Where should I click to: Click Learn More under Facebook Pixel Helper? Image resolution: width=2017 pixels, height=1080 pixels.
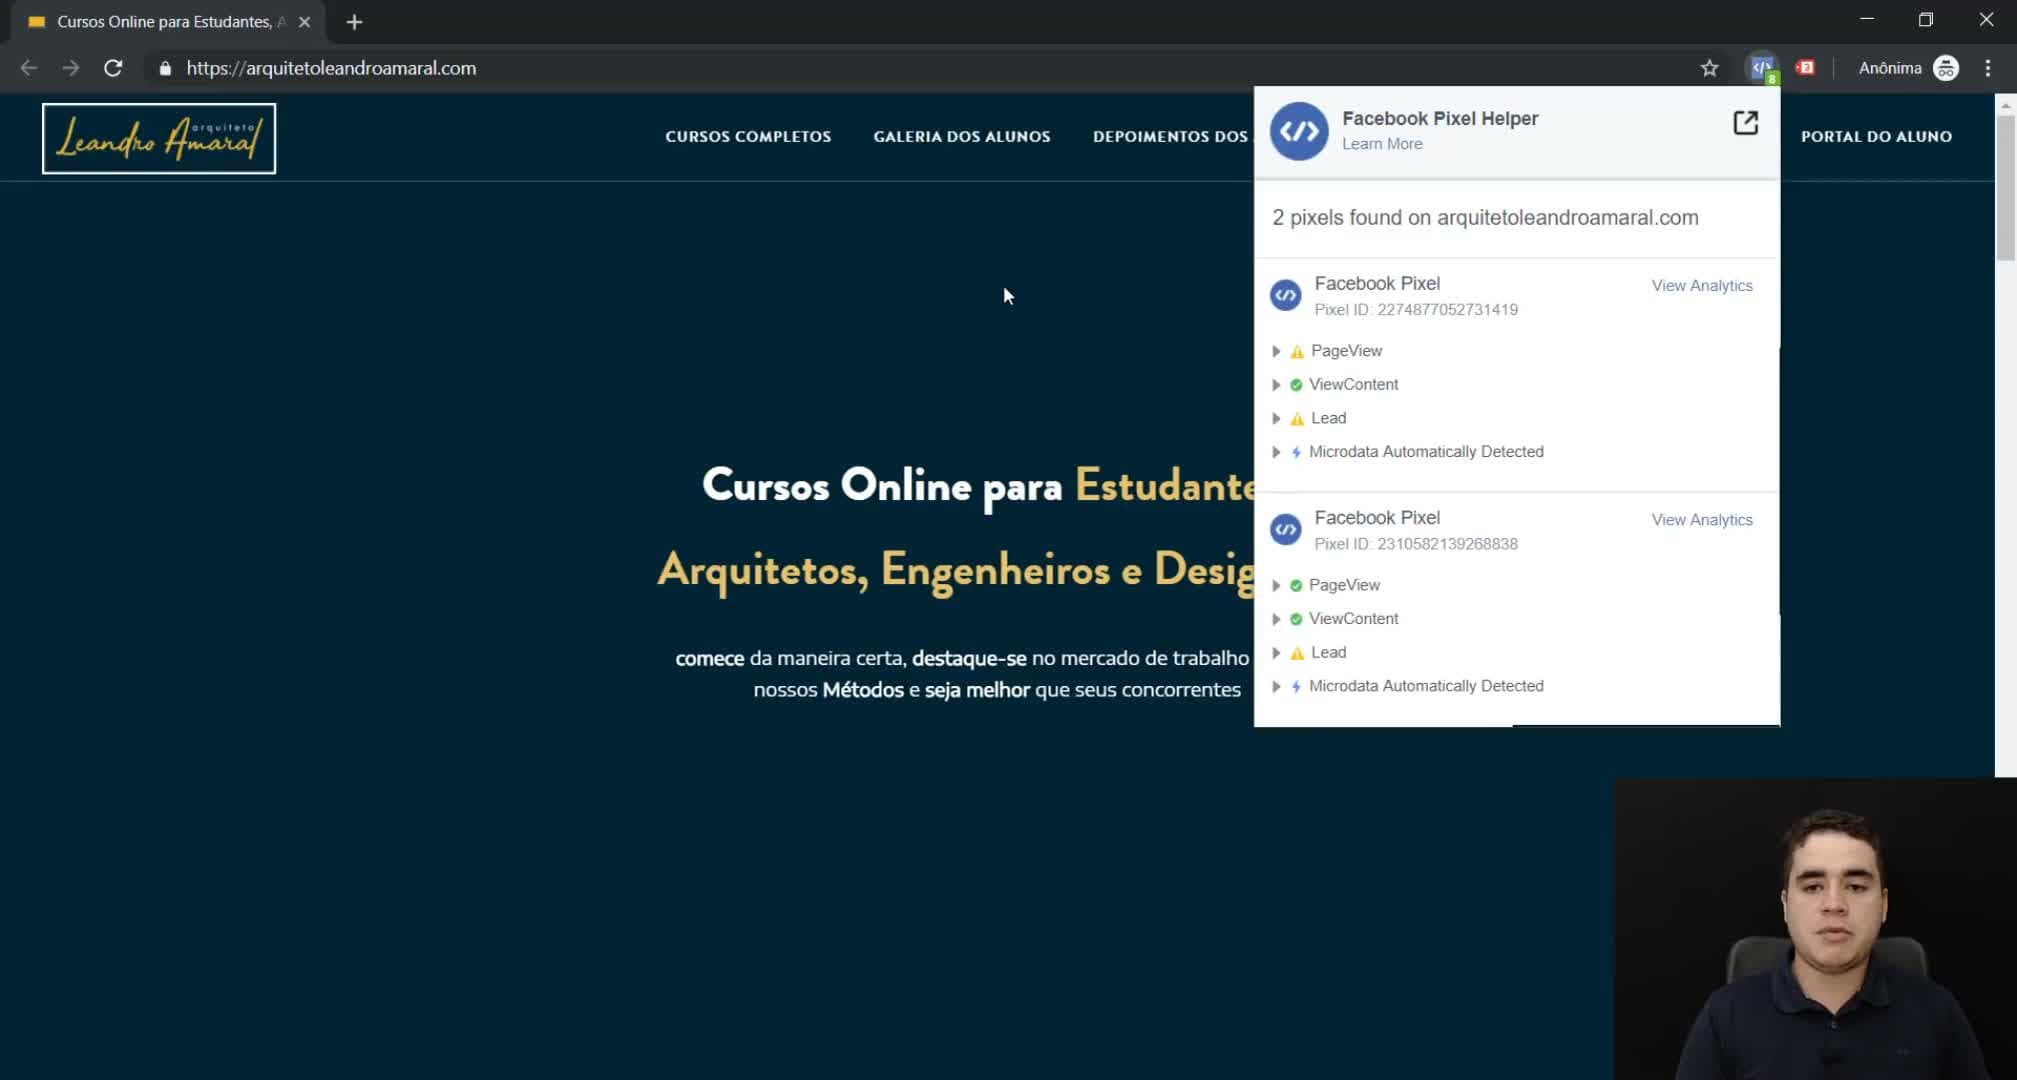coord(1382,144)
